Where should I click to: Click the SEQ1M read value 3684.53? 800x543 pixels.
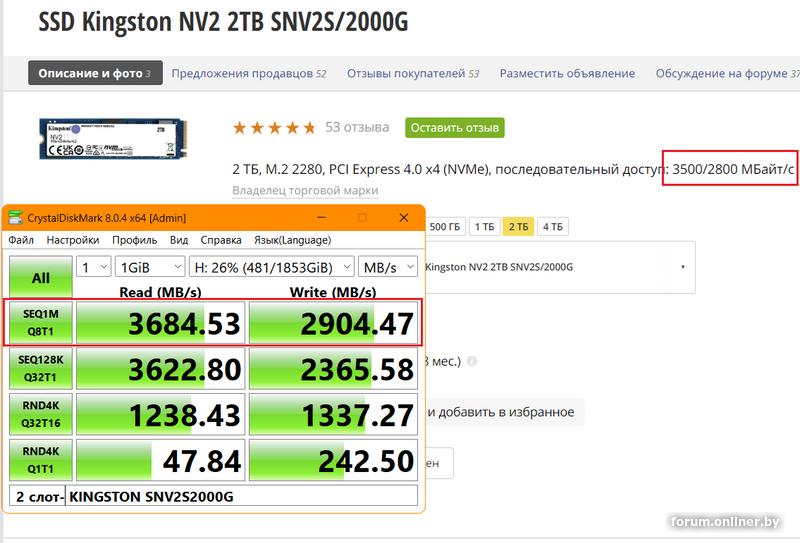point(161,323)
